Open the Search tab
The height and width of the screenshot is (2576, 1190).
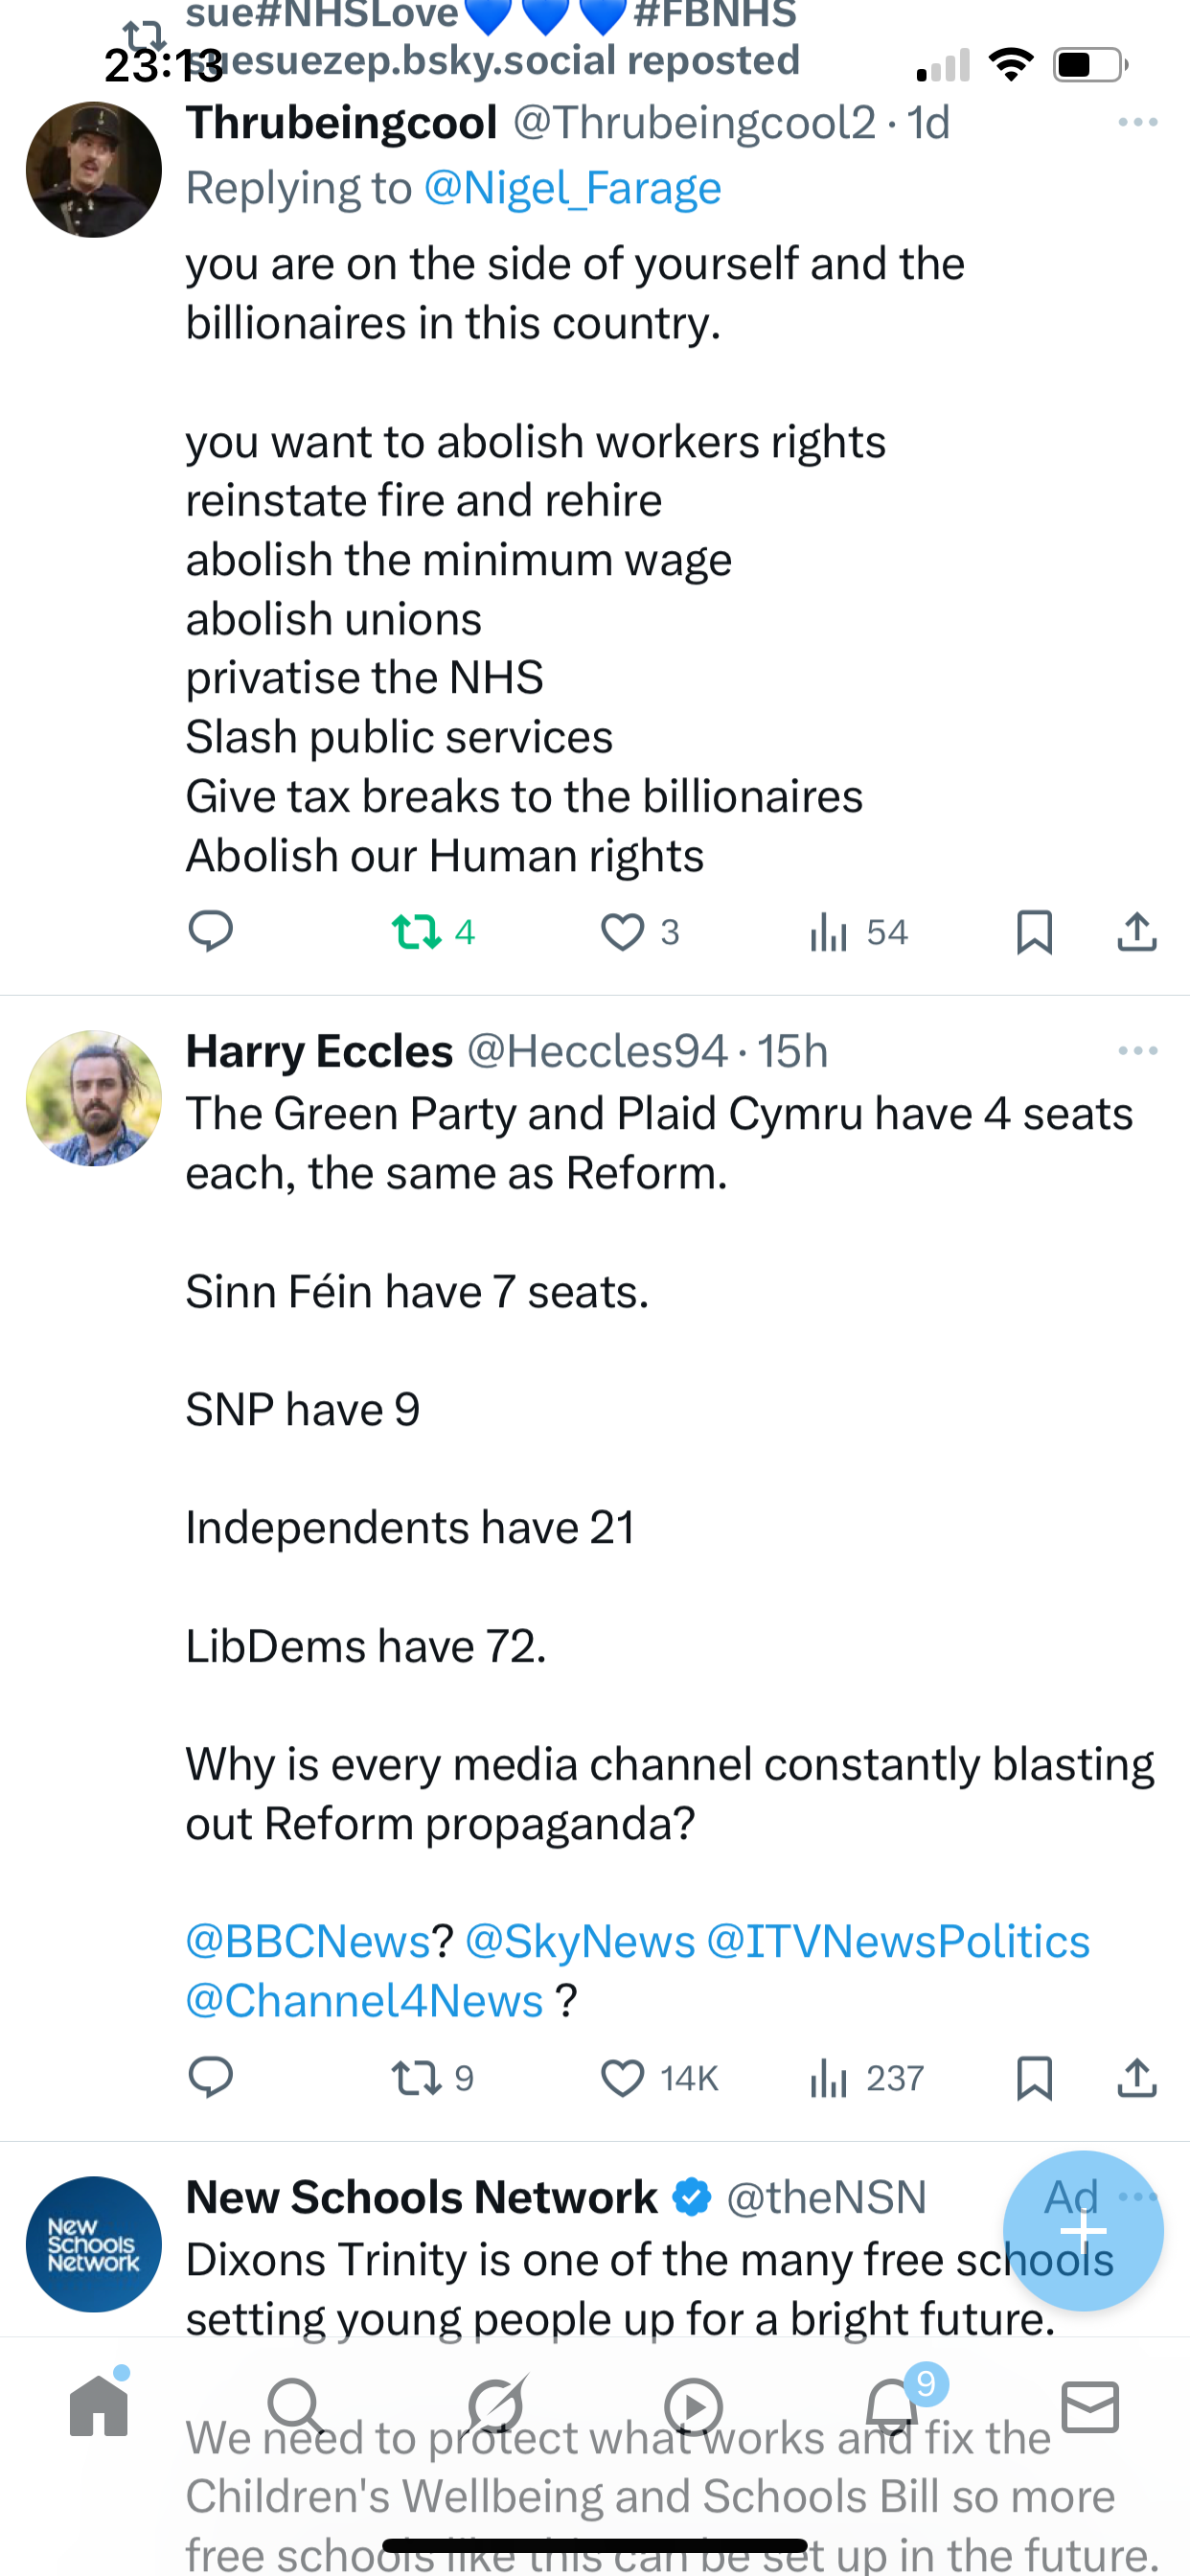pyautogui.click(x=296, y=2406)
